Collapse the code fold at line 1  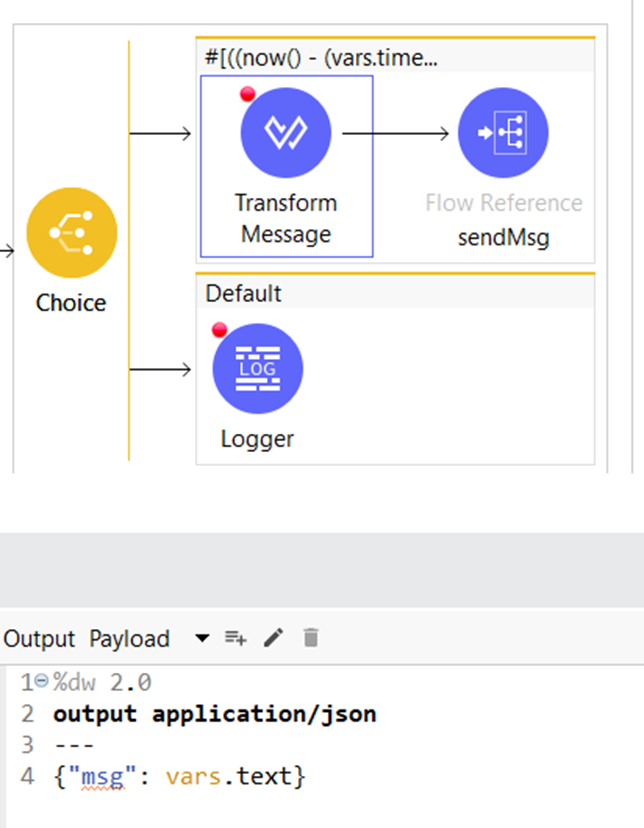pos(41,683)
